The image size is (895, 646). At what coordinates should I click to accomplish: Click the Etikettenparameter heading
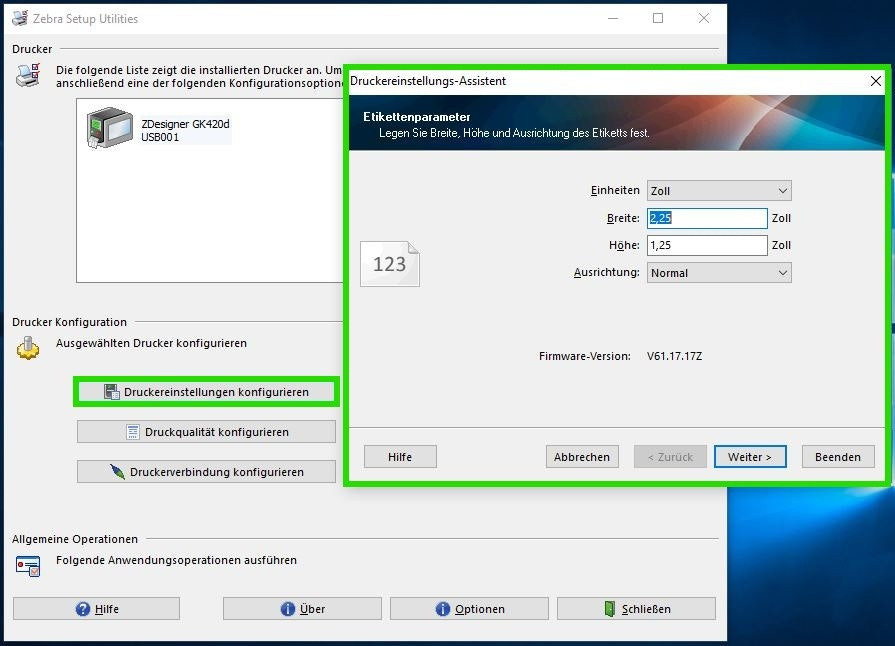417,117
